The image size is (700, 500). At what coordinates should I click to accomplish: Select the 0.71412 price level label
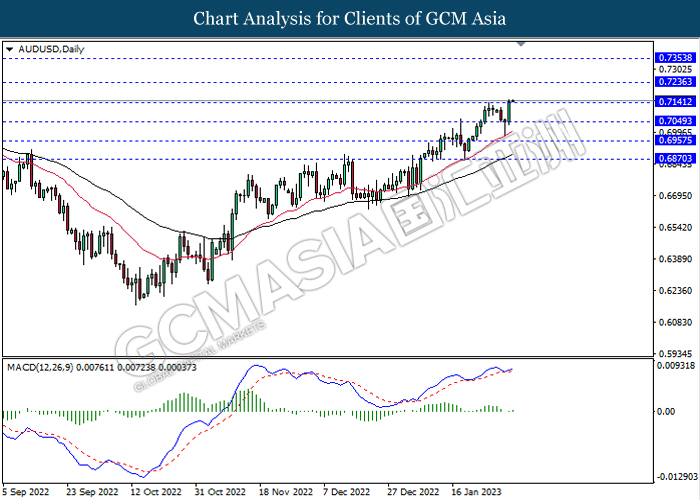(x=675, y=102)
